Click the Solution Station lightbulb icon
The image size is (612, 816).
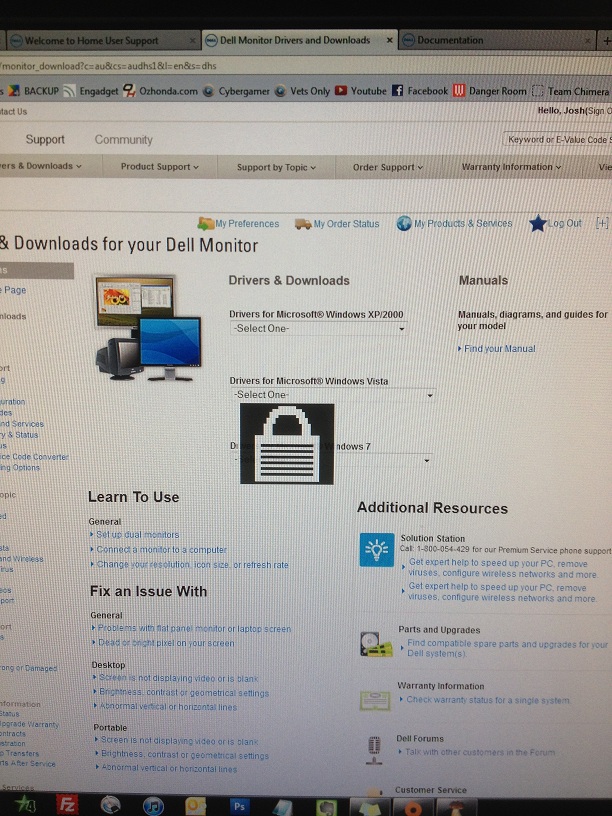(x=377, y=550)
